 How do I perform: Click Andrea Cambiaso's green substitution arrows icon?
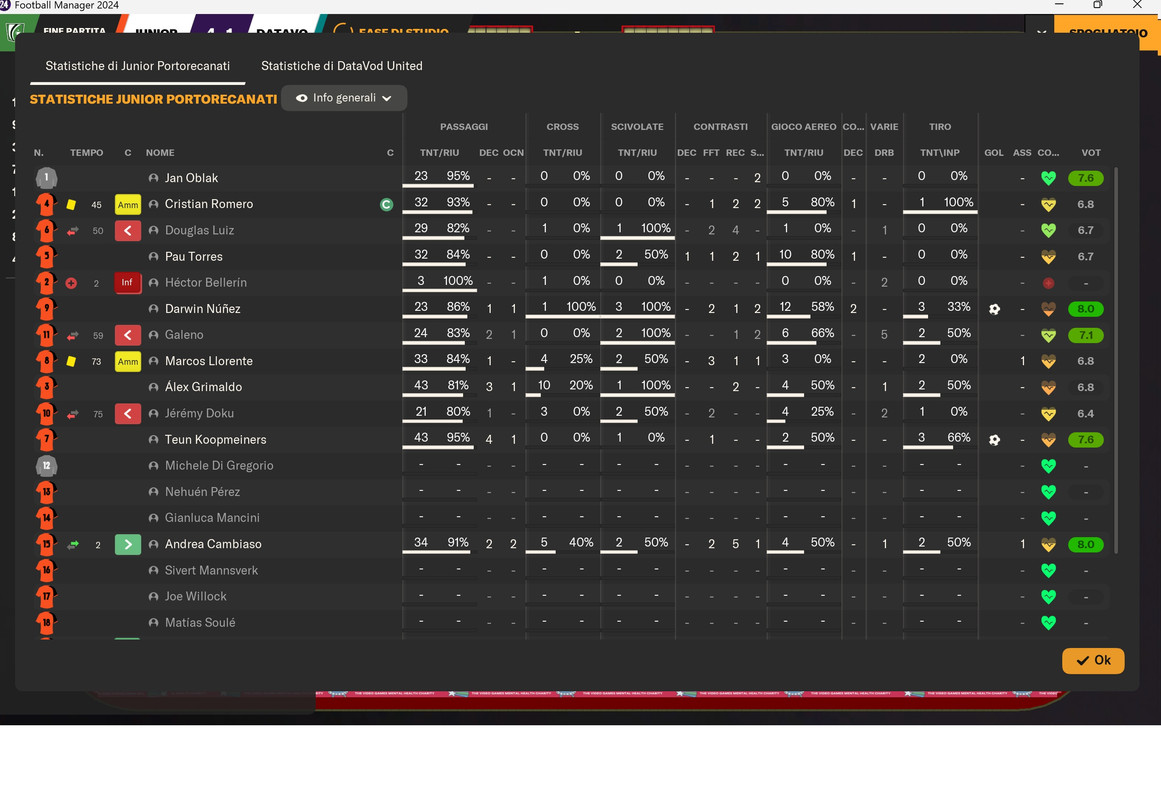pos(73,544)
